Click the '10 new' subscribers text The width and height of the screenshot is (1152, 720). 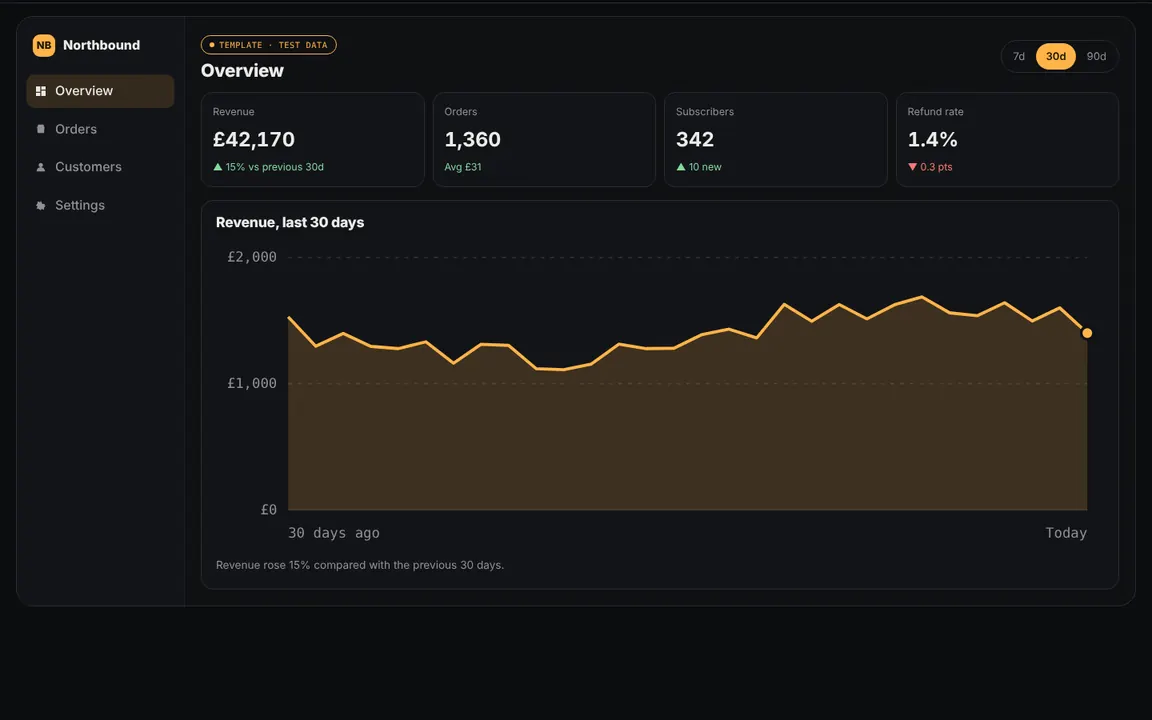coord(705,167)
